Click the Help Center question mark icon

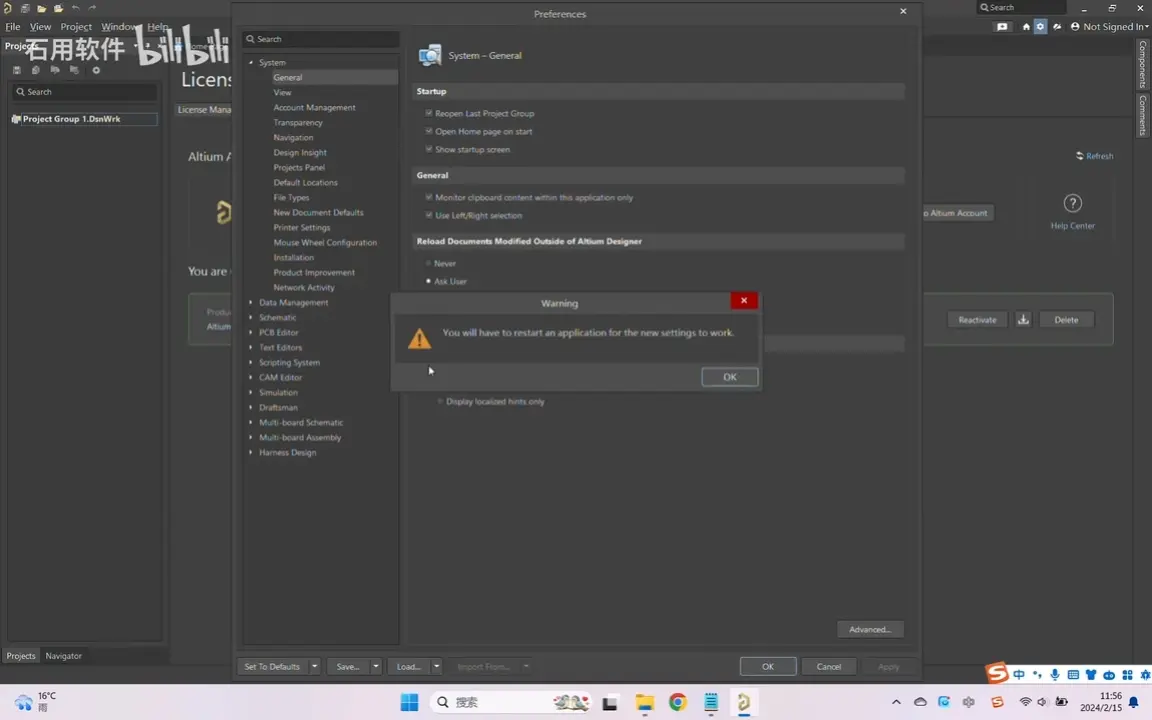tap(1072, 204)
